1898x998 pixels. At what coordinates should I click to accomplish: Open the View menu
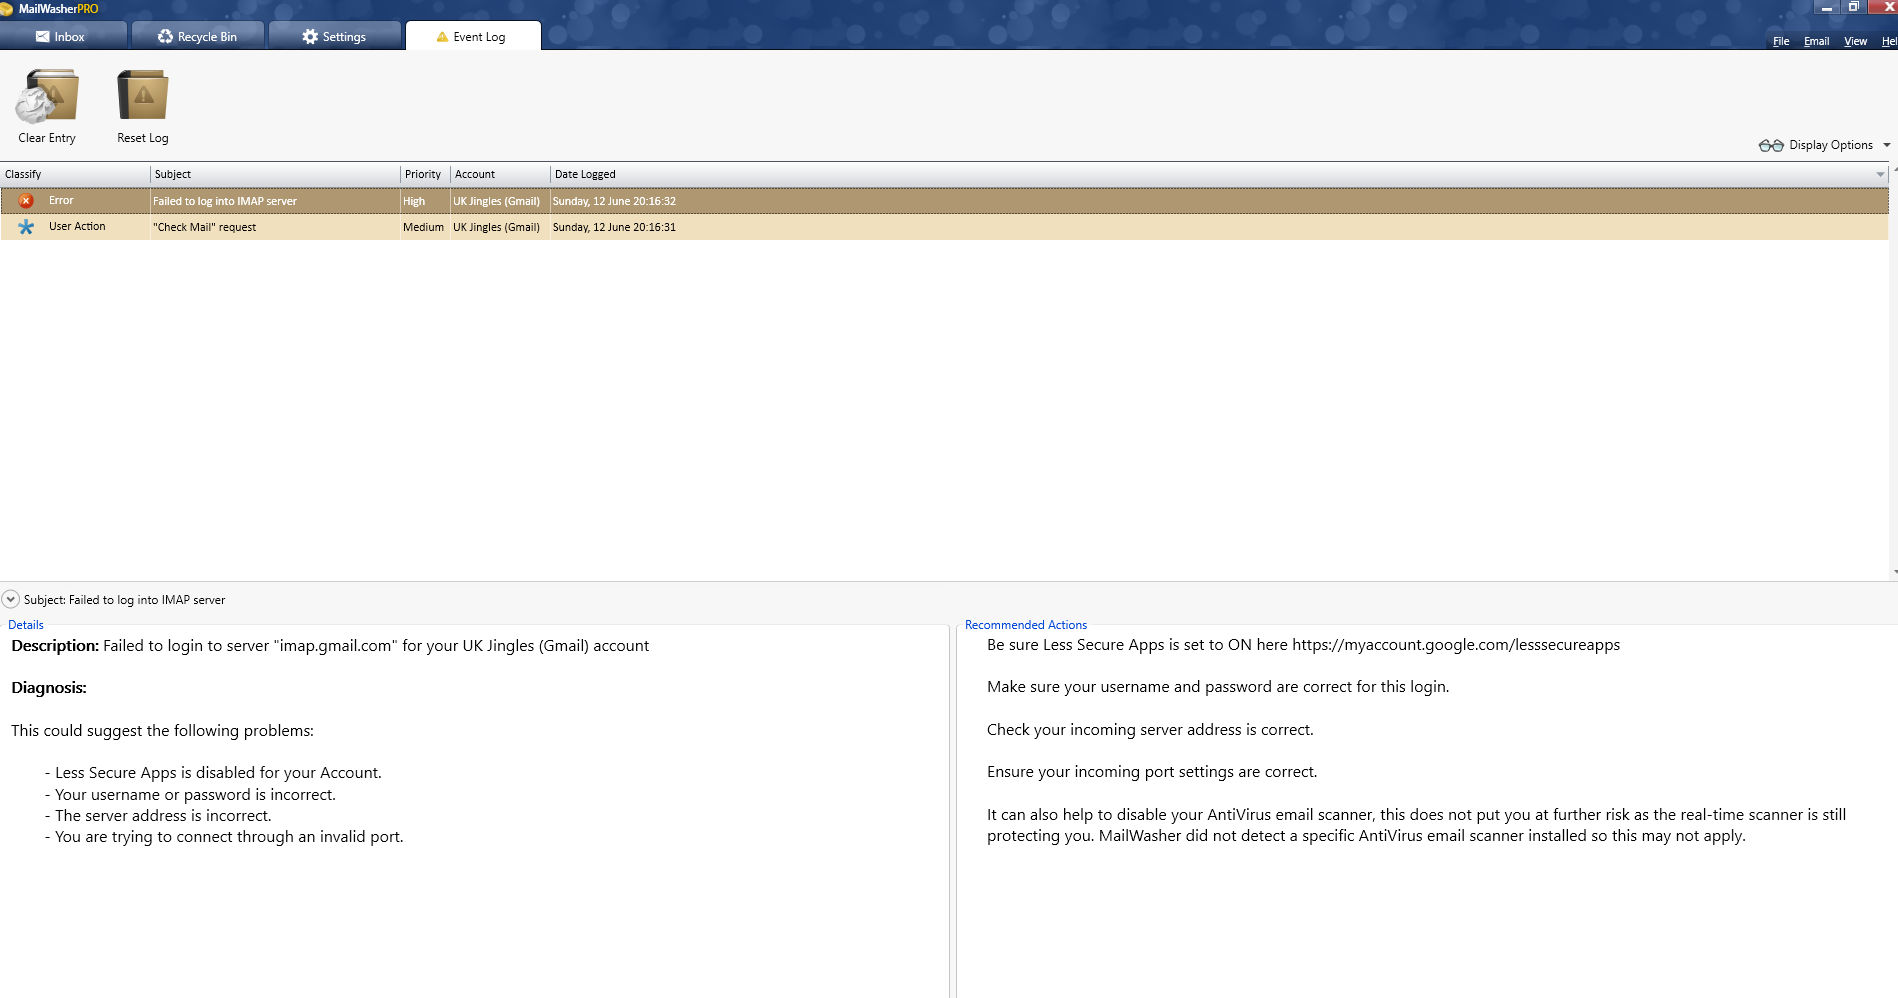pyautogui.click(x=1855, y=41)
